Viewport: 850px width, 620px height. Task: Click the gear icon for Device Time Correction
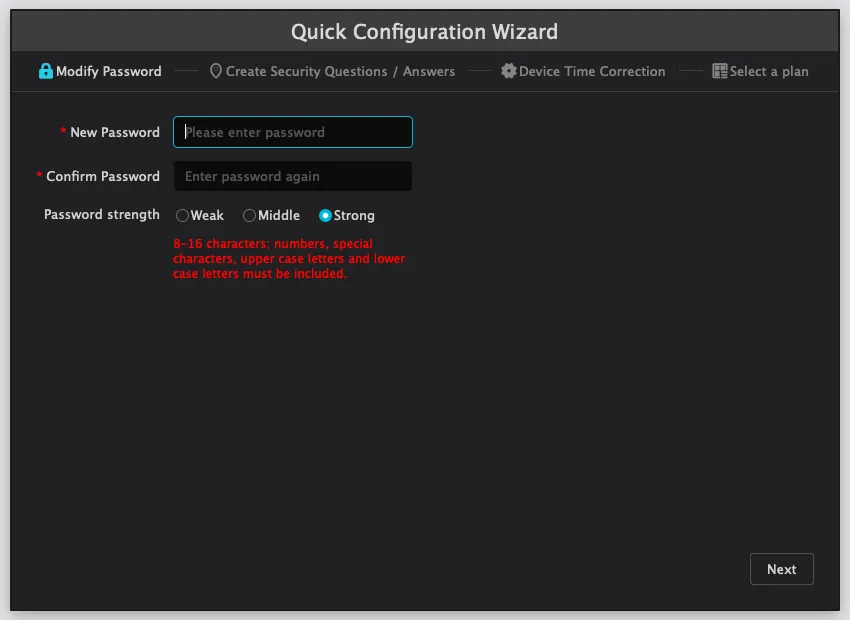(x=508, y=71)
